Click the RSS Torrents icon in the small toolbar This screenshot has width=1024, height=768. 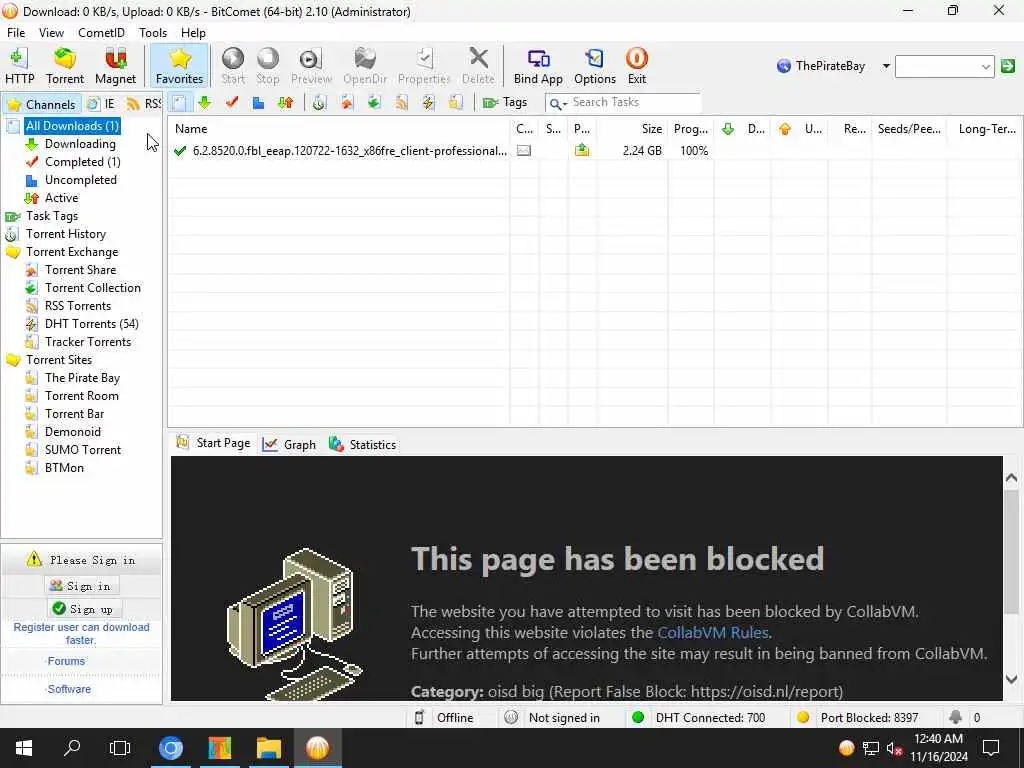401,103
